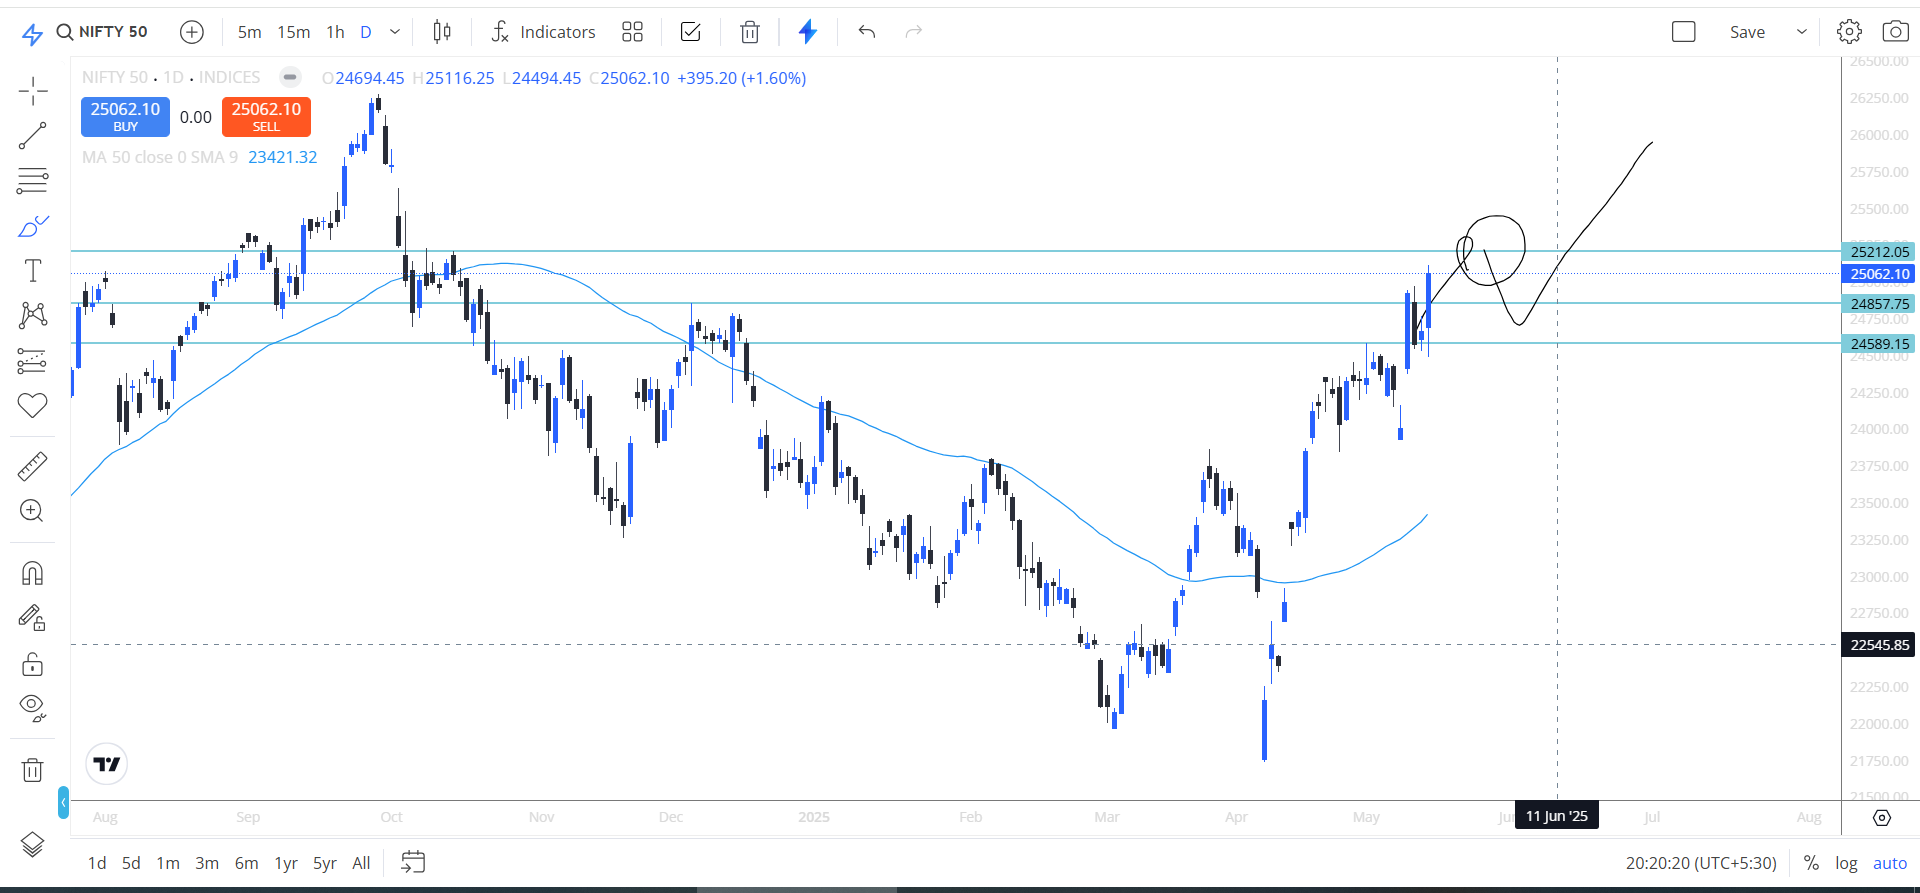The image size is (1920, 893).
Task: Redo the last undone action
Action: click(x=913, y=32)
